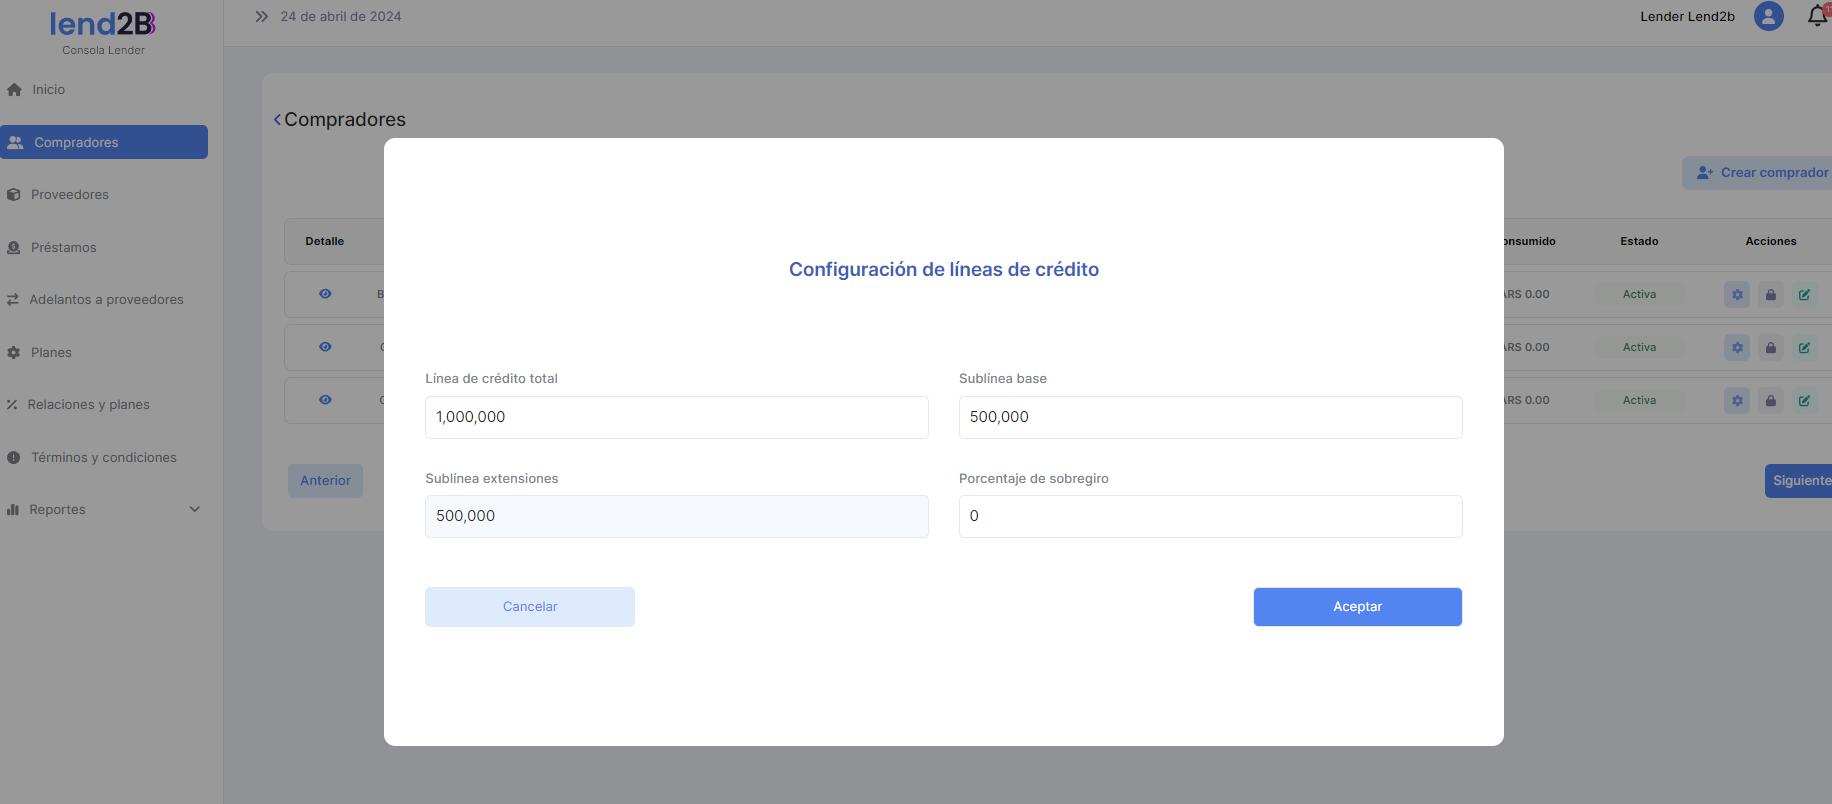View details with second row eye icon
Screen dimensions: 1832x804
(325, 347)
